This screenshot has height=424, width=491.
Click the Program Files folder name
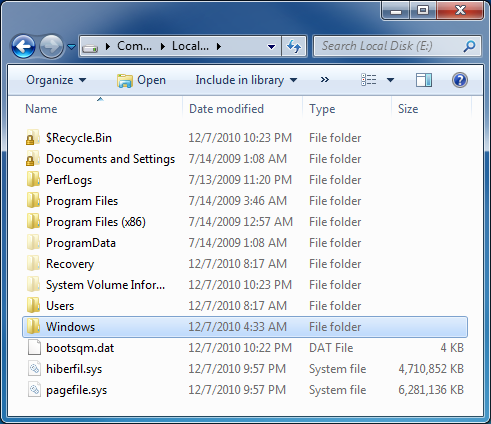(82, 201)
